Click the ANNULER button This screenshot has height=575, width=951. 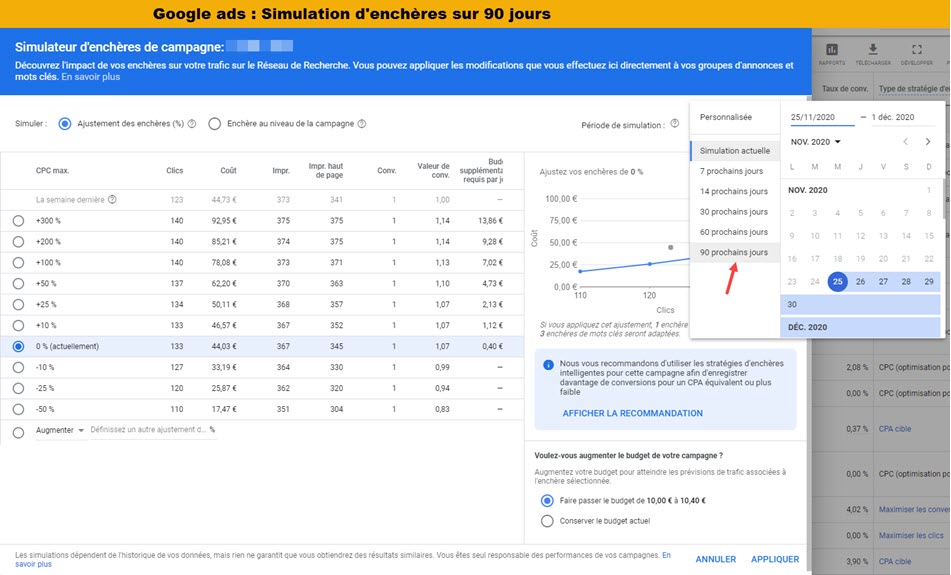click(x=716, y=559)
